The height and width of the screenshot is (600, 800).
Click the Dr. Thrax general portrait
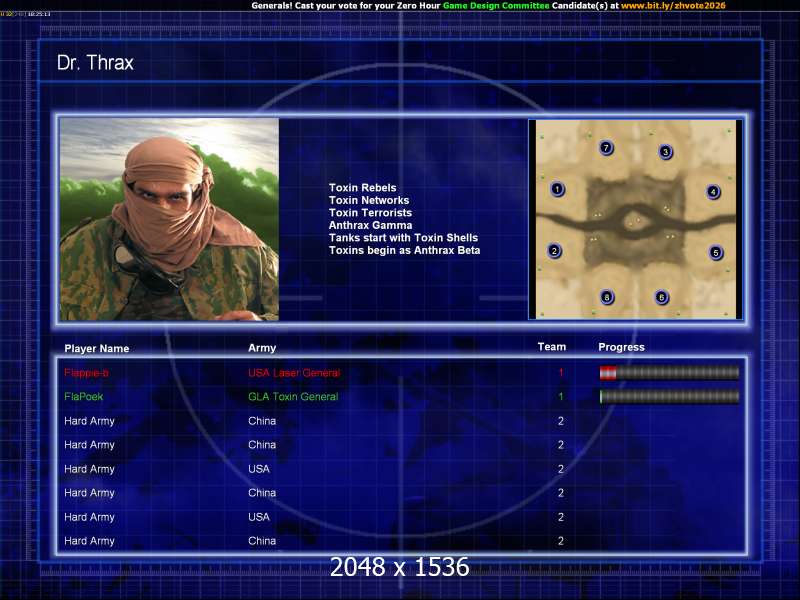(x=169, y=219)
